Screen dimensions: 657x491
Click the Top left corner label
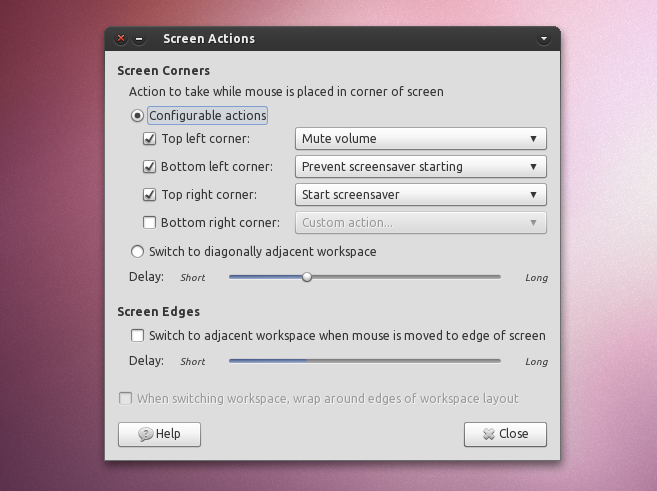[x=206, y=139]
